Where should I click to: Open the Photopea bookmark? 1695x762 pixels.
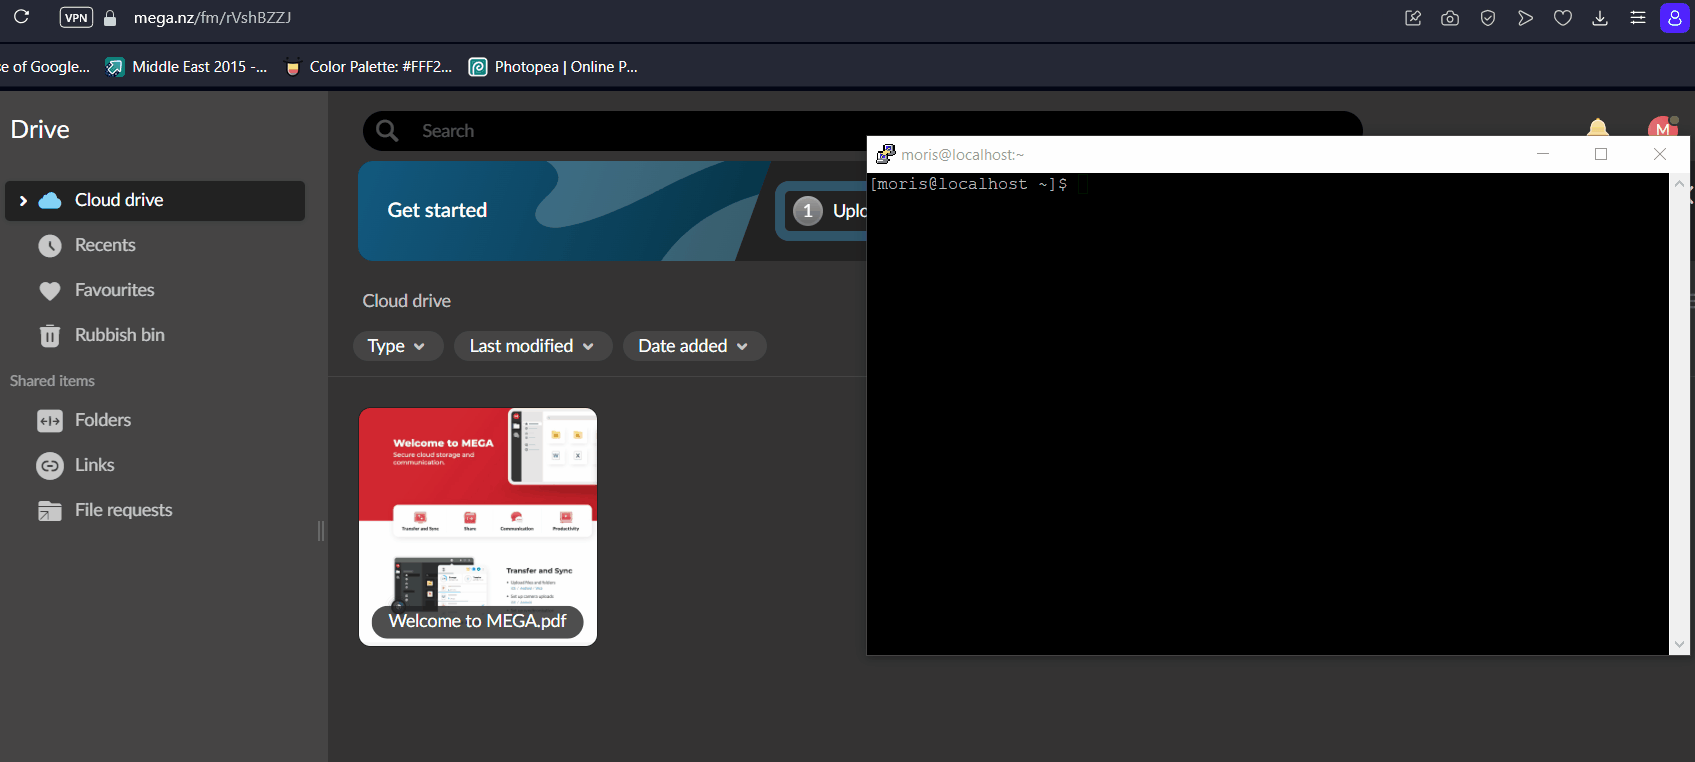coord(553,67)
